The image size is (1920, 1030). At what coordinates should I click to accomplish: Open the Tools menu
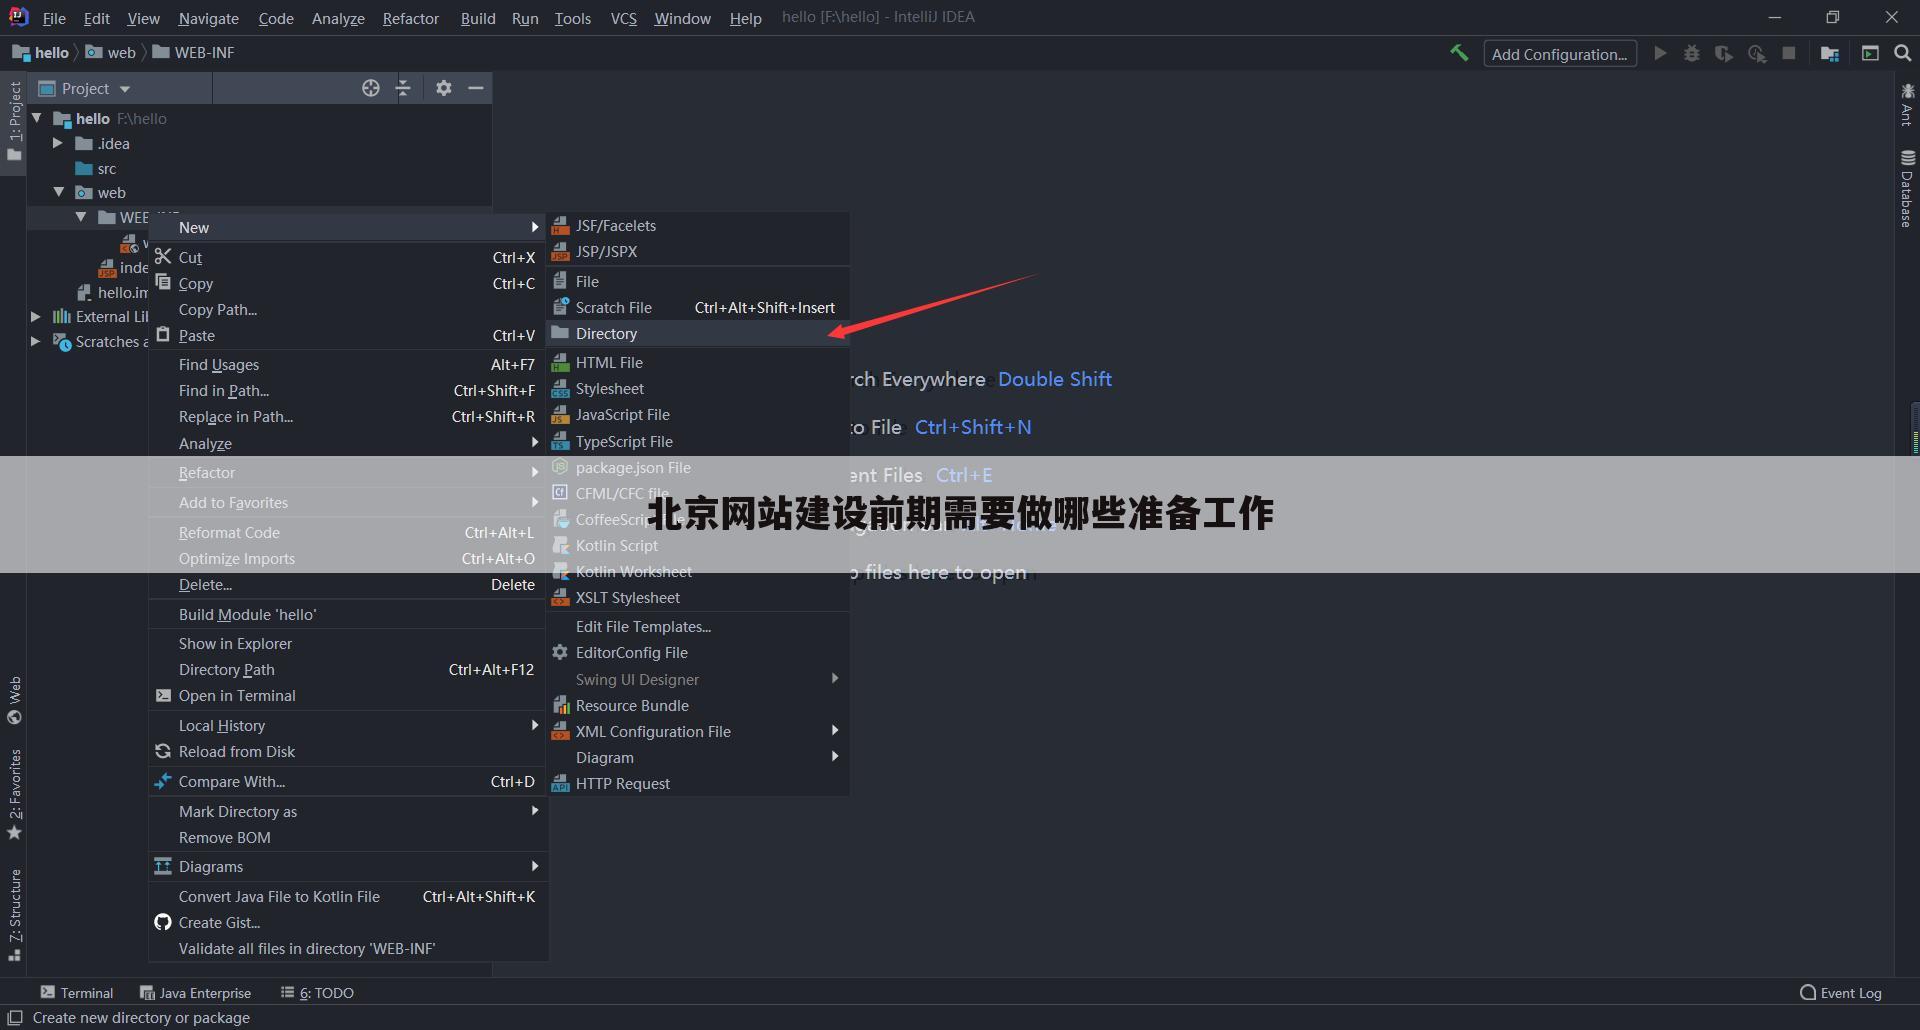click(573, 18)
